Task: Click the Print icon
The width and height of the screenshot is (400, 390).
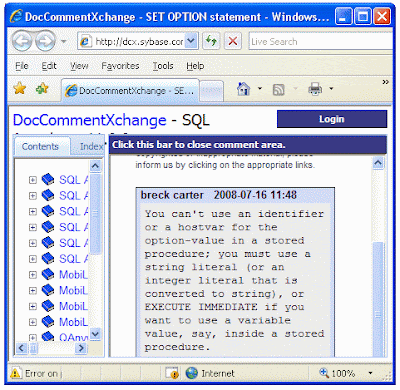Action: (x=315, y=89)
